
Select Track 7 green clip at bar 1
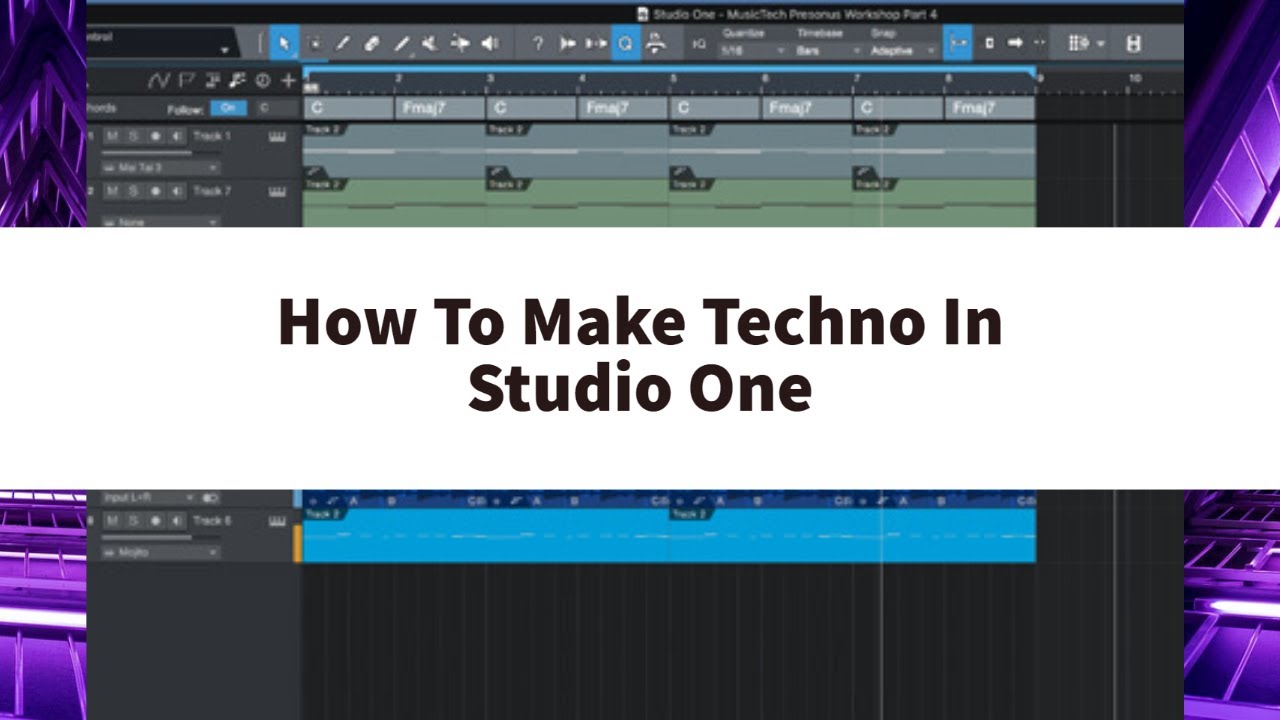click(394, 204)
